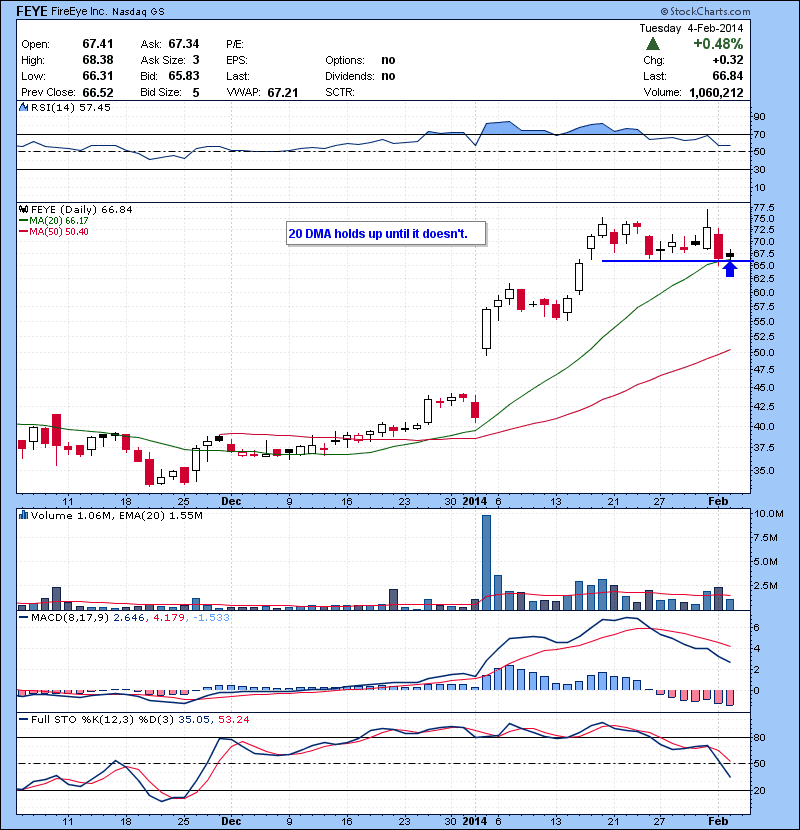Click the 20 DMA annotation text box
Screen dimensions: 800x830
[x=386, y=233]
